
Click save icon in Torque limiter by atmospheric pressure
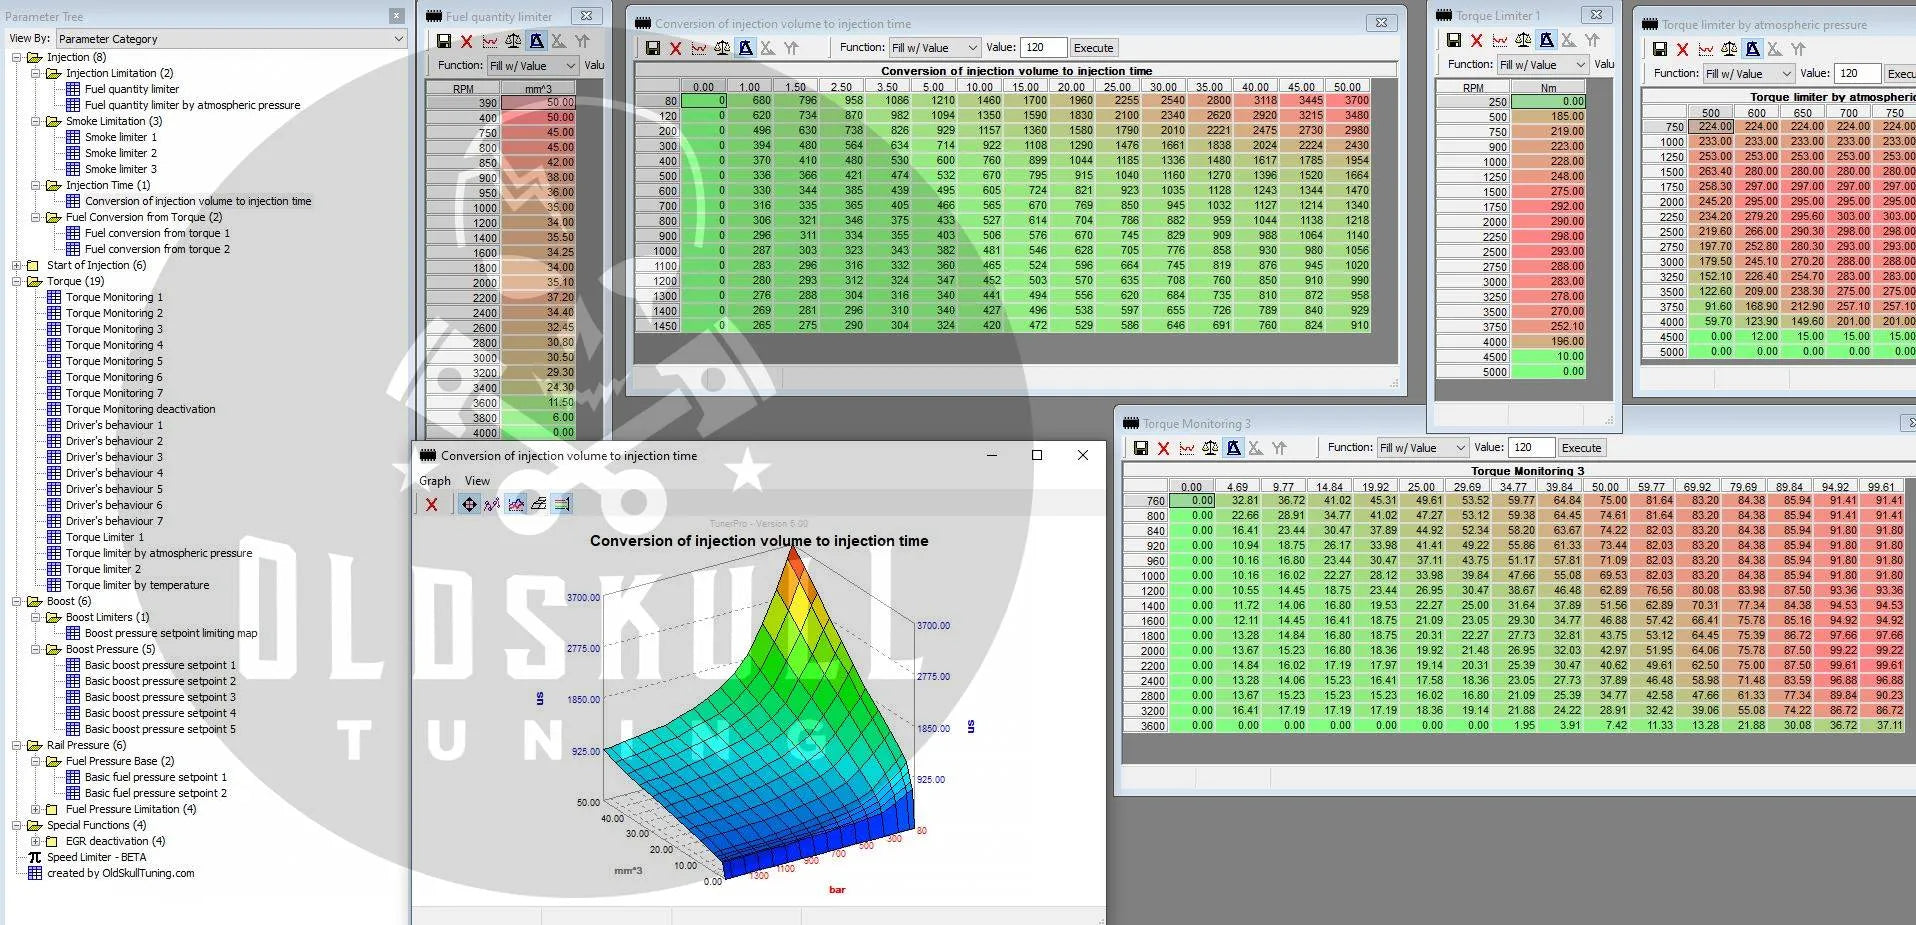[x=1660, y=49]
